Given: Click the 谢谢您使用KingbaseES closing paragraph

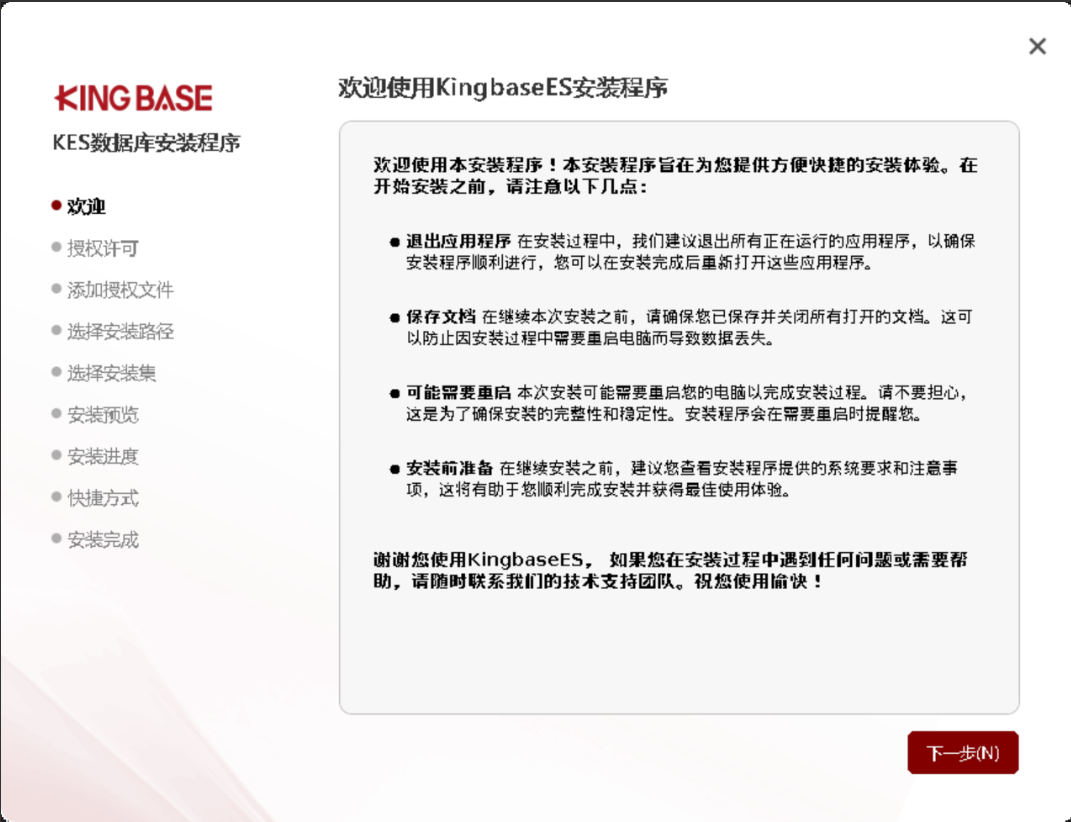Looking at the screenshot, I should [671, 571].
